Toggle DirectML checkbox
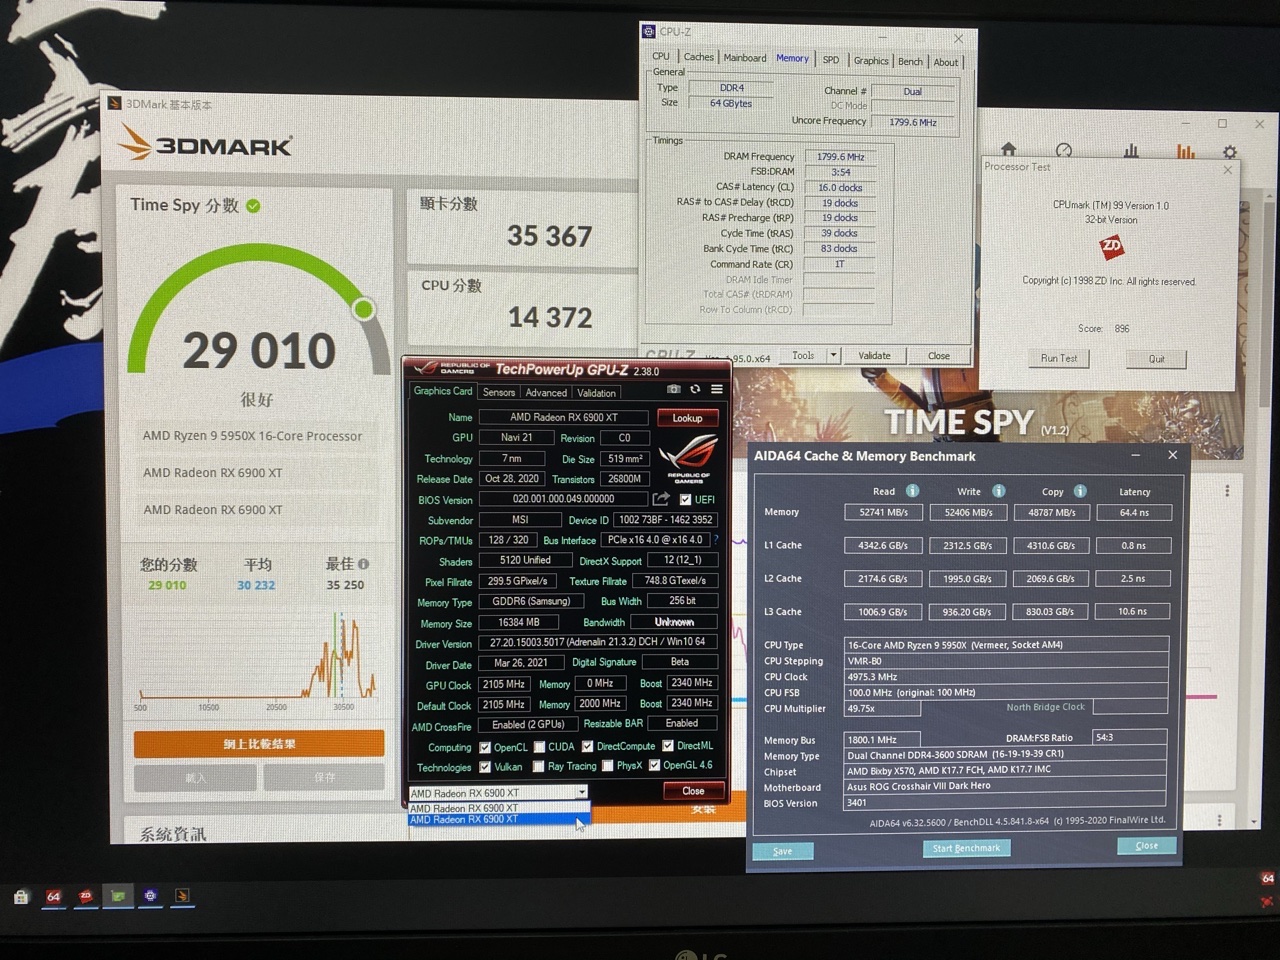Image resolution: width=1280 pixels, height=960 pixels. coord(668,746)
